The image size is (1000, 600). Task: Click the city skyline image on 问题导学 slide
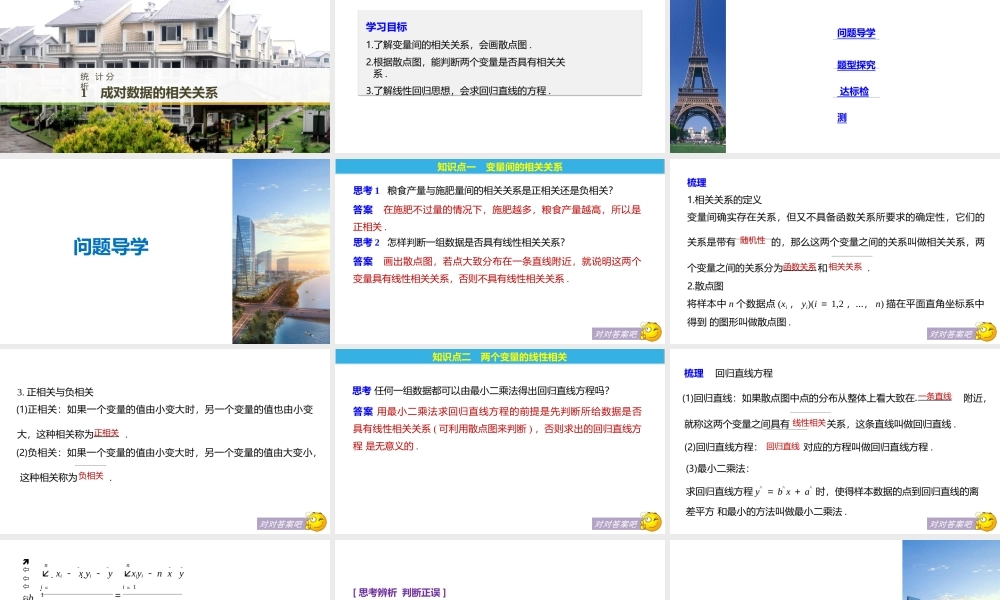(281, 250)
